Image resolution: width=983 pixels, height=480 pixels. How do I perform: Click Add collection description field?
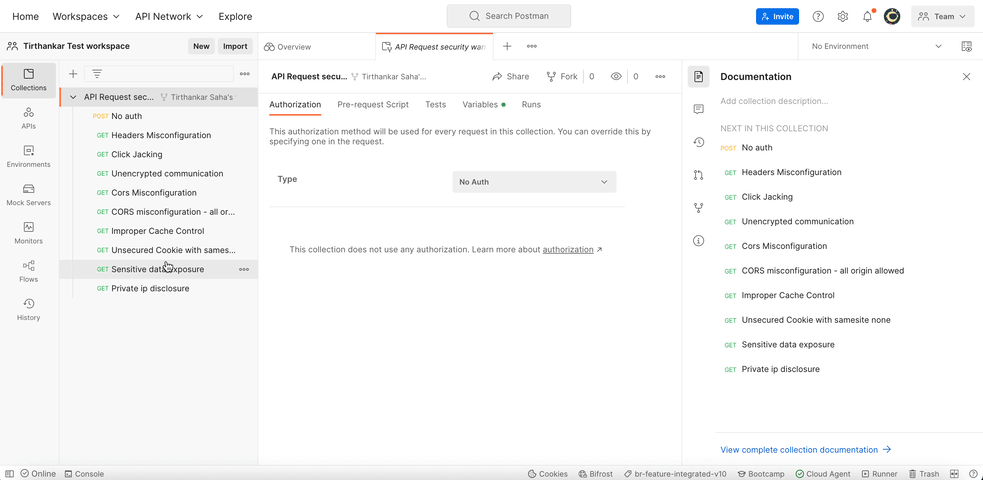[x=774, y=101]
